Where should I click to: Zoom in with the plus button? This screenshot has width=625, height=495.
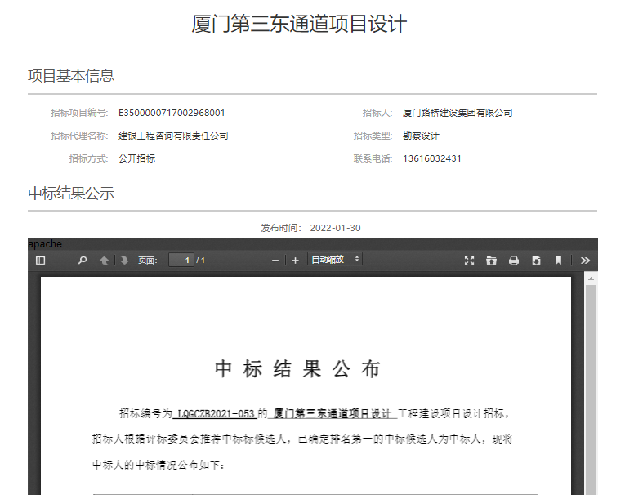click(x=295, y=261)
